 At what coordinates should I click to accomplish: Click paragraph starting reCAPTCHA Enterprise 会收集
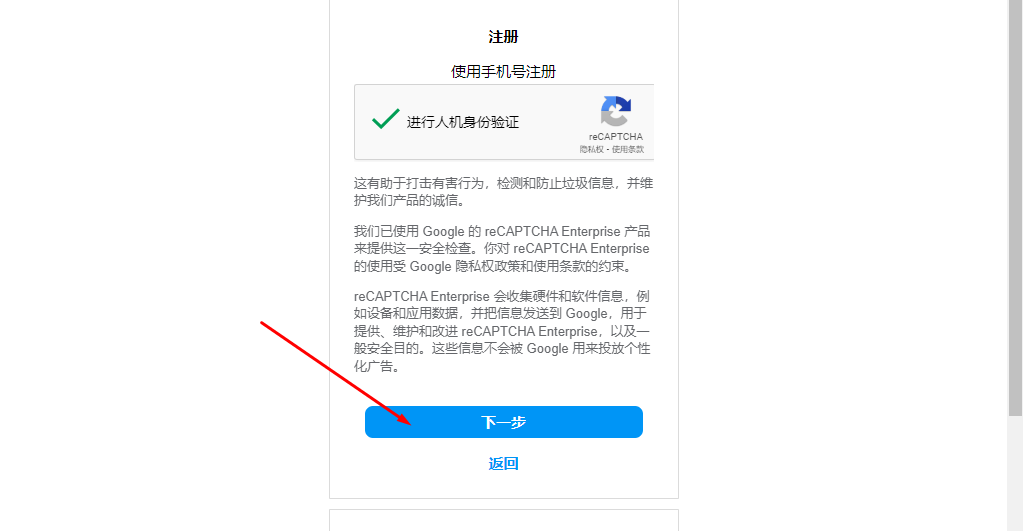pos(502,331)
